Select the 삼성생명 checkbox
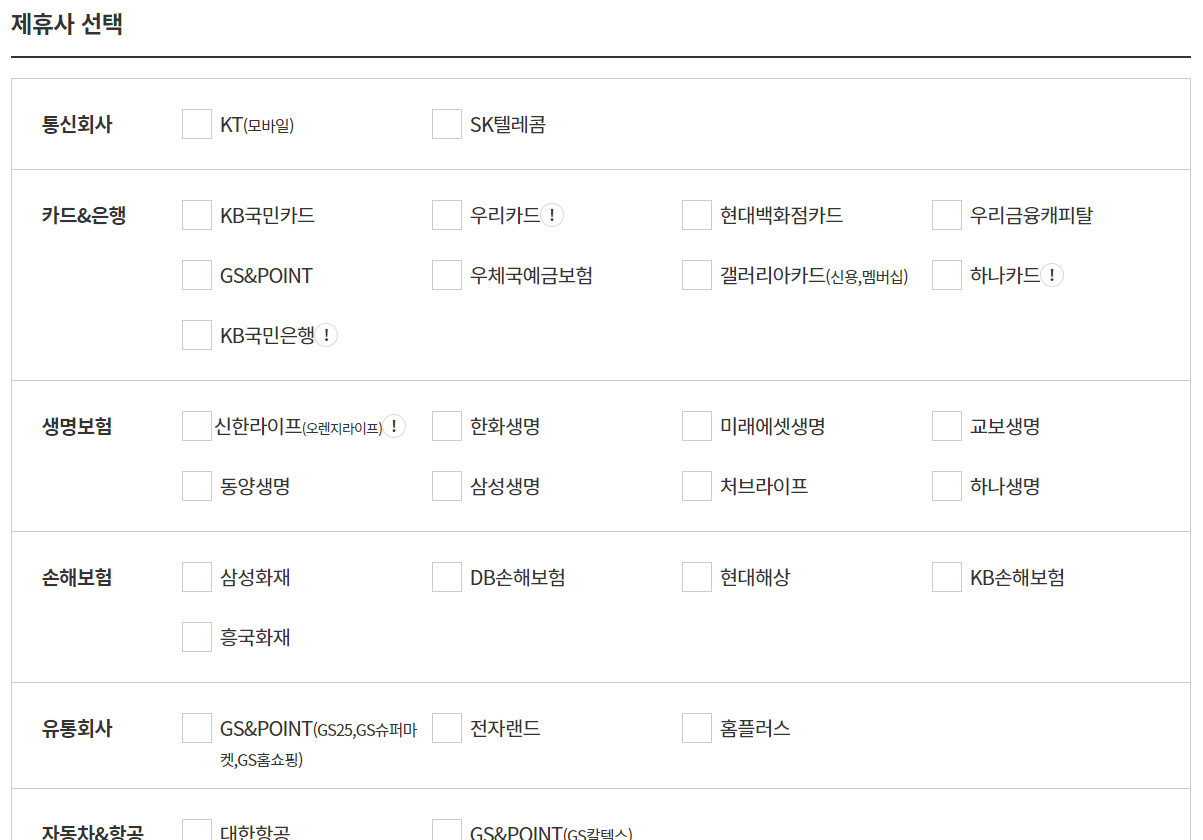Viewport: 1203px width, 840px height. [447, 486]
